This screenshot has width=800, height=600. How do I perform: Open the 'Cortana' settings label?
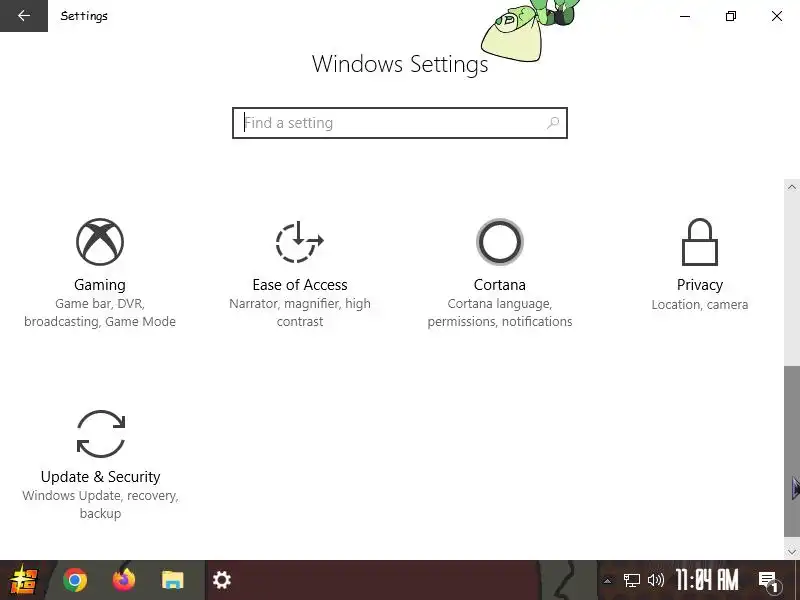[500, 285]
